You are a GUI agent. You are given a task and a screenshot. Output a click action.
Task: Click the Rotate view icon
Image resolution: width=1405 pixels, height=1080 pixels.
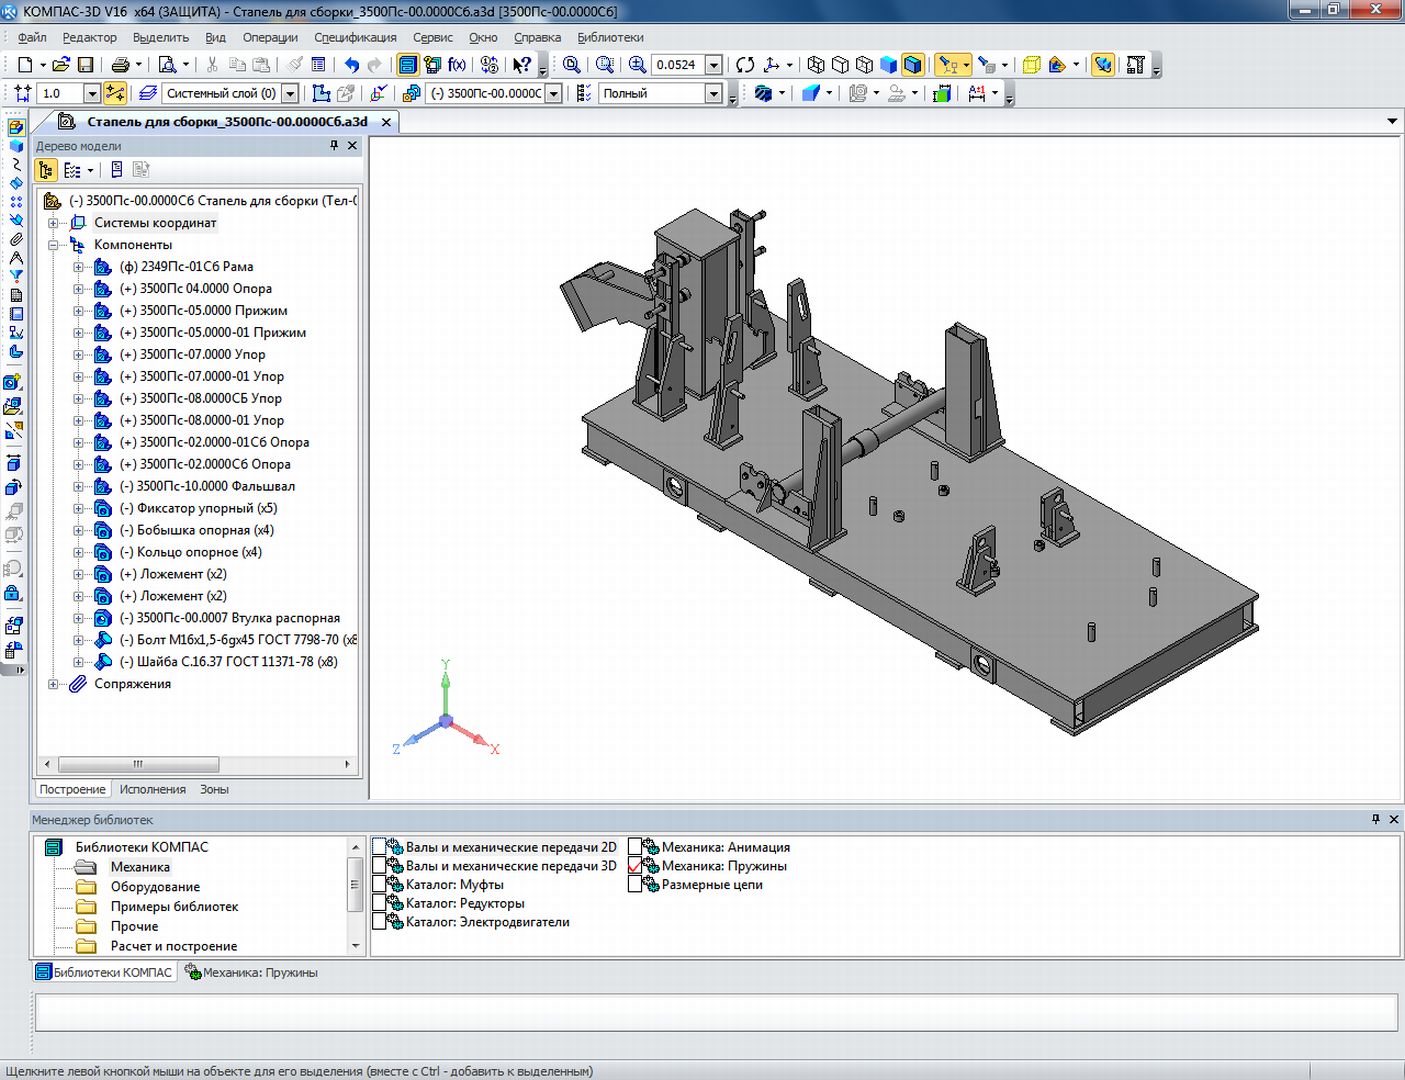[x=745, y=65]
